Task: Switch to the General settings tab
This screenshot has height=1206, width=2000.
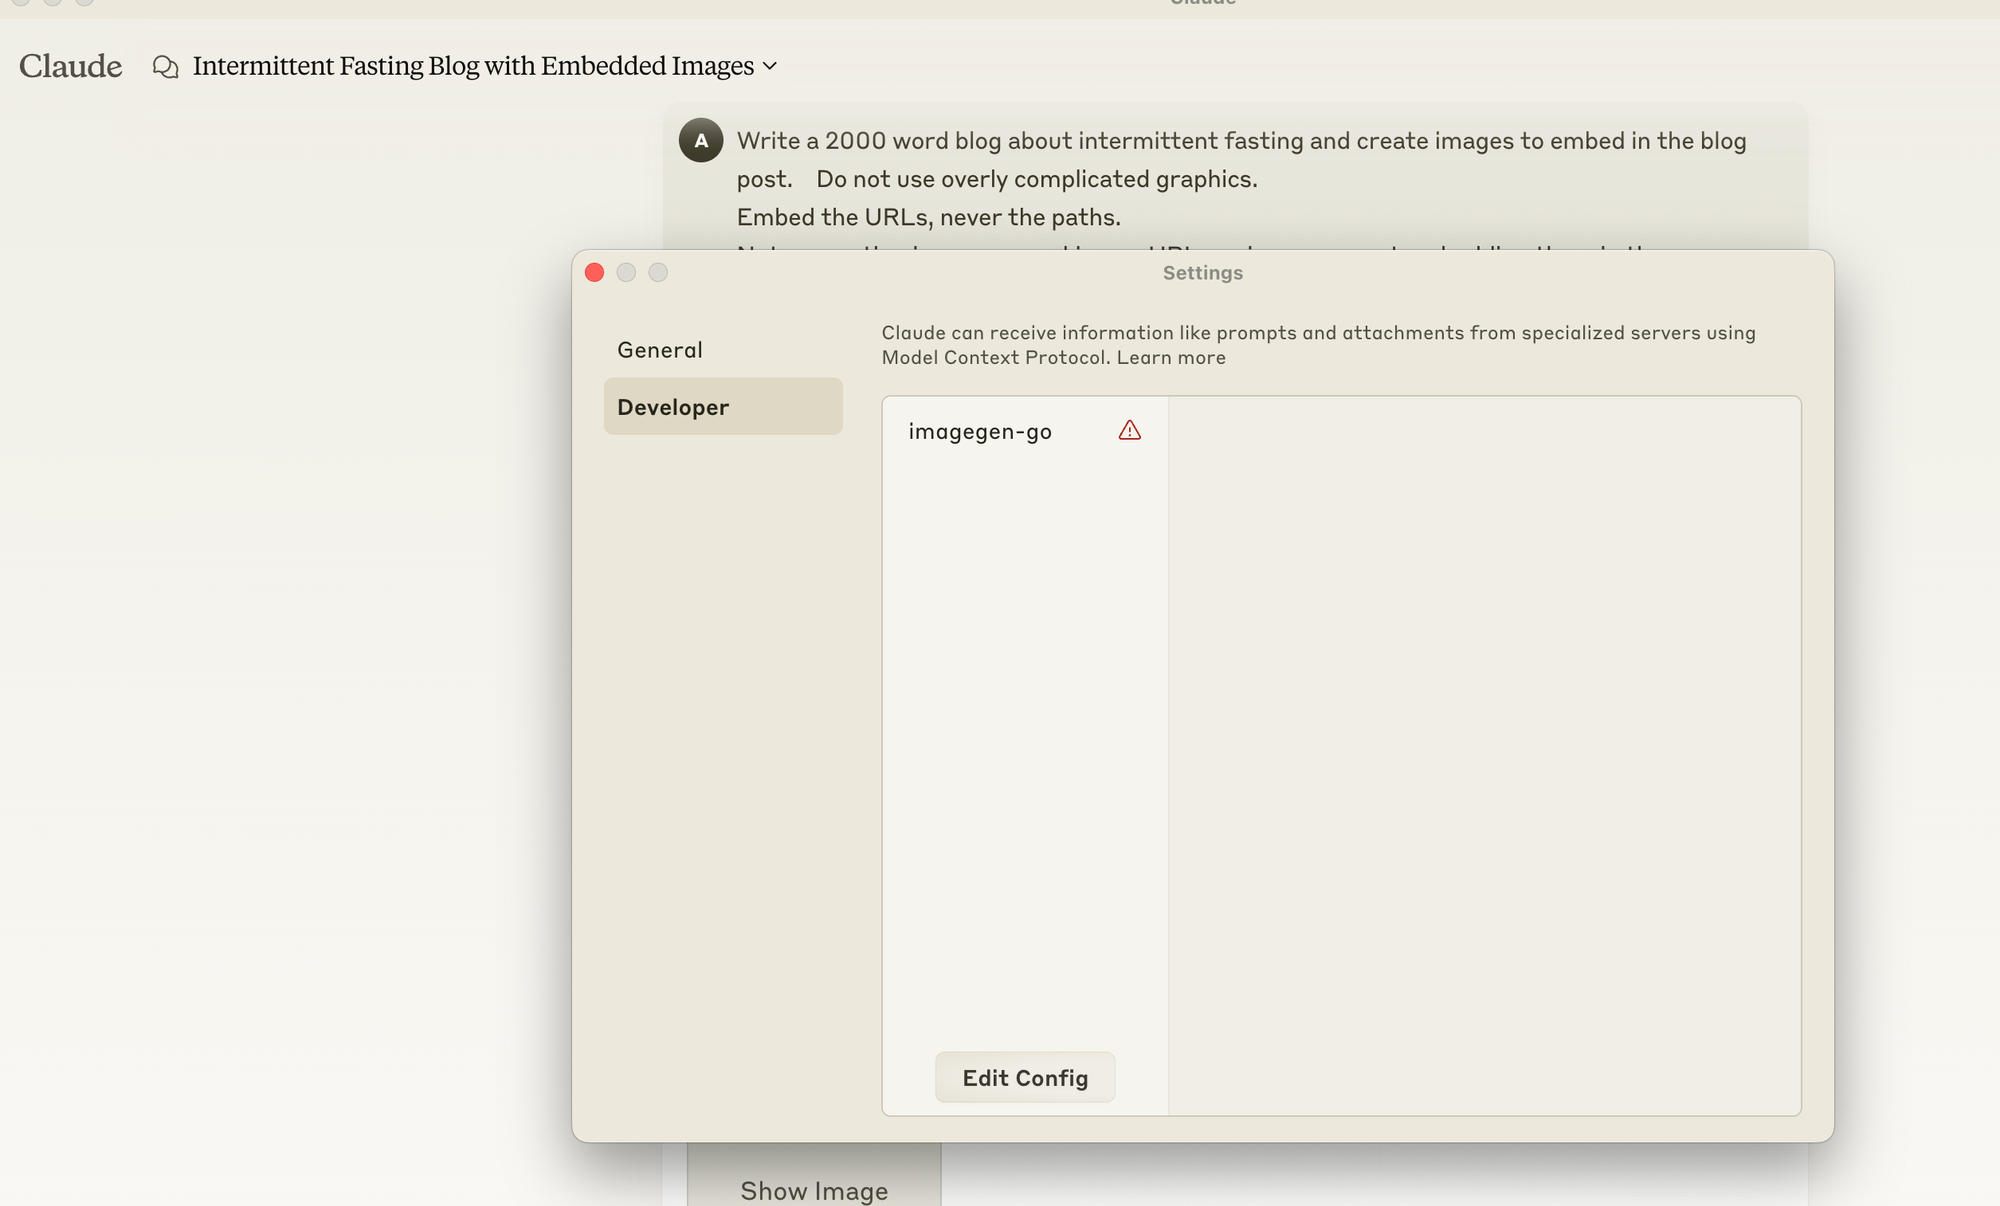Action: [660, 350]
